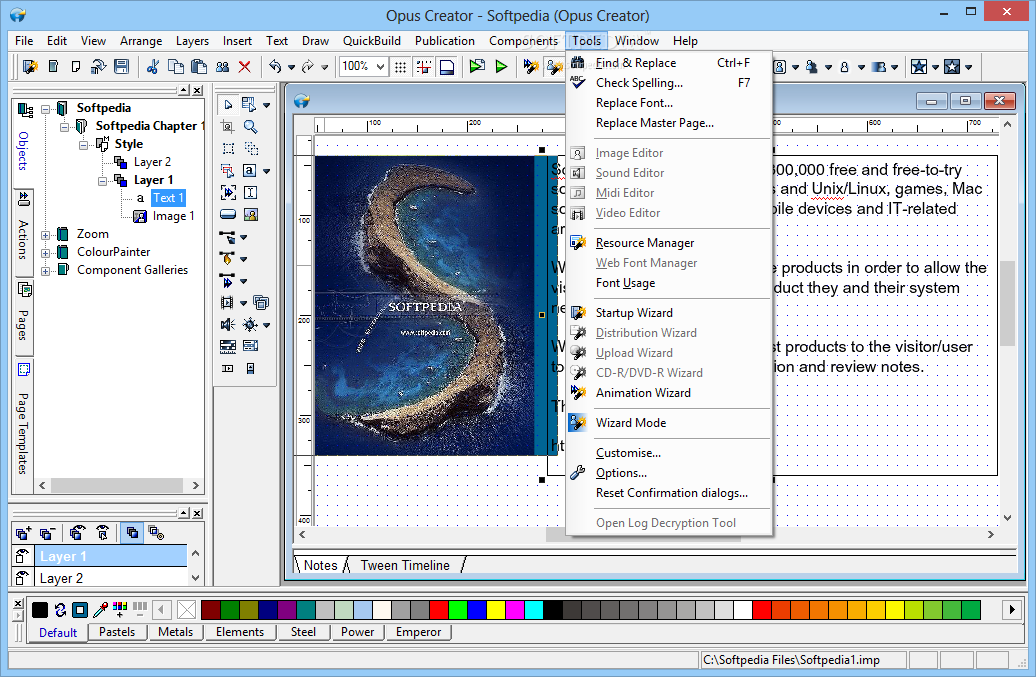
Task: Click the Objects tree horizontal scrollbar
Action: tap(119, 485)
